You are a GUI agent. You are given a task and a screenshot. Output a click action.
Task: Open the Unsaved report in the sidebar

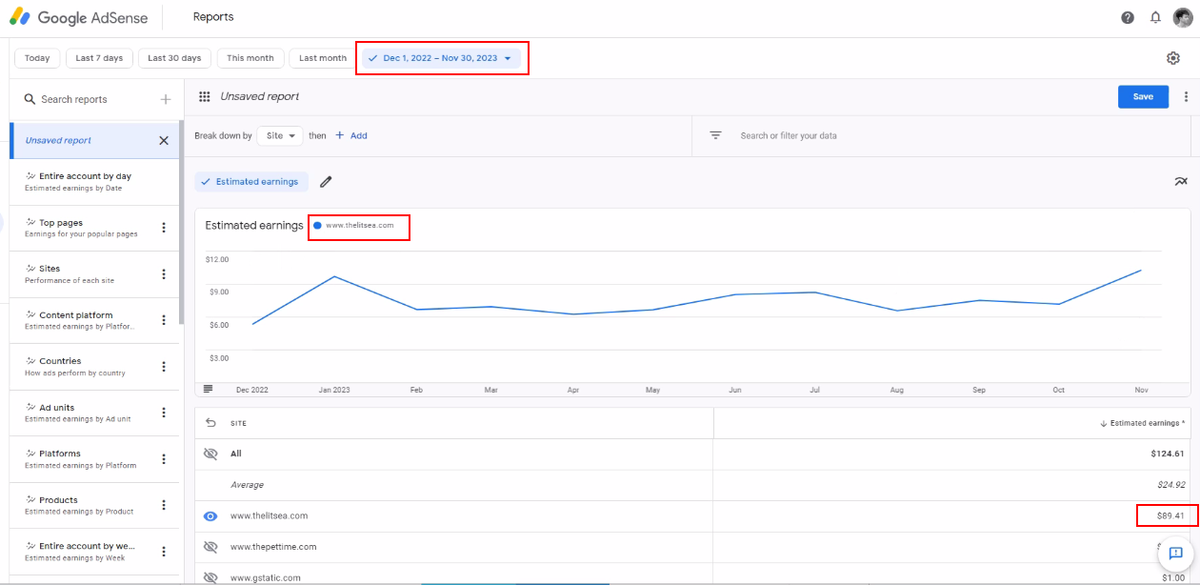coord(96,141)
